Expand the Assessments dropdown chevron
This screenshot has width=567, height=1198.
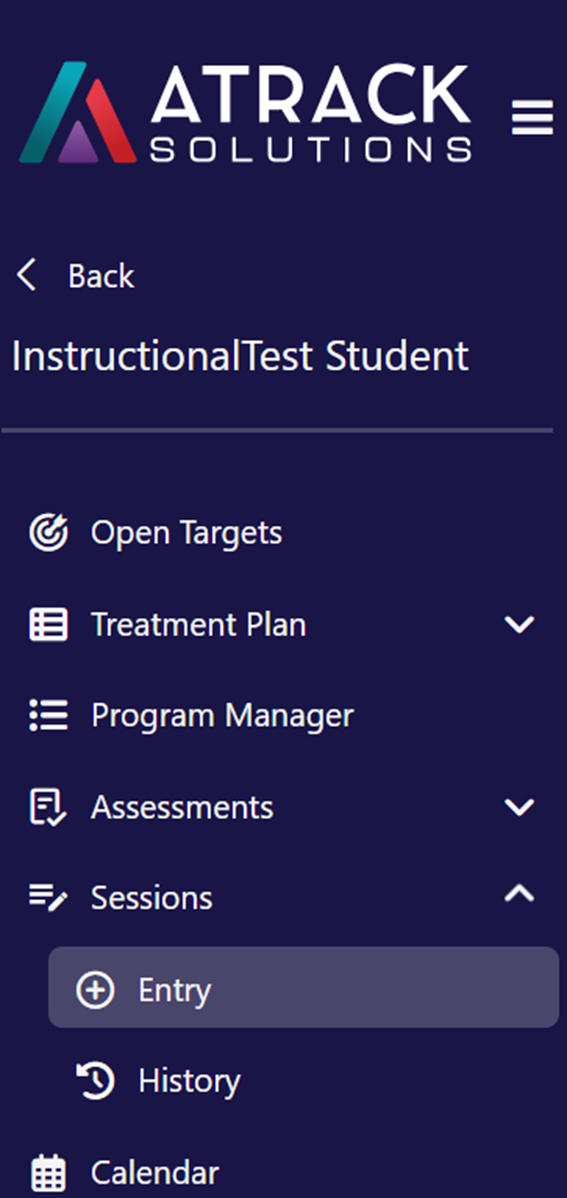520,808
